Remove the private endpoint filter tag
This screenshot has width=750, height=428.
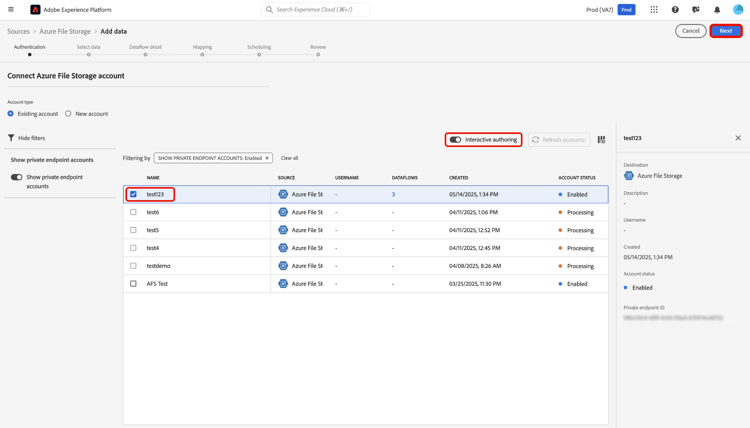[267, 158]
